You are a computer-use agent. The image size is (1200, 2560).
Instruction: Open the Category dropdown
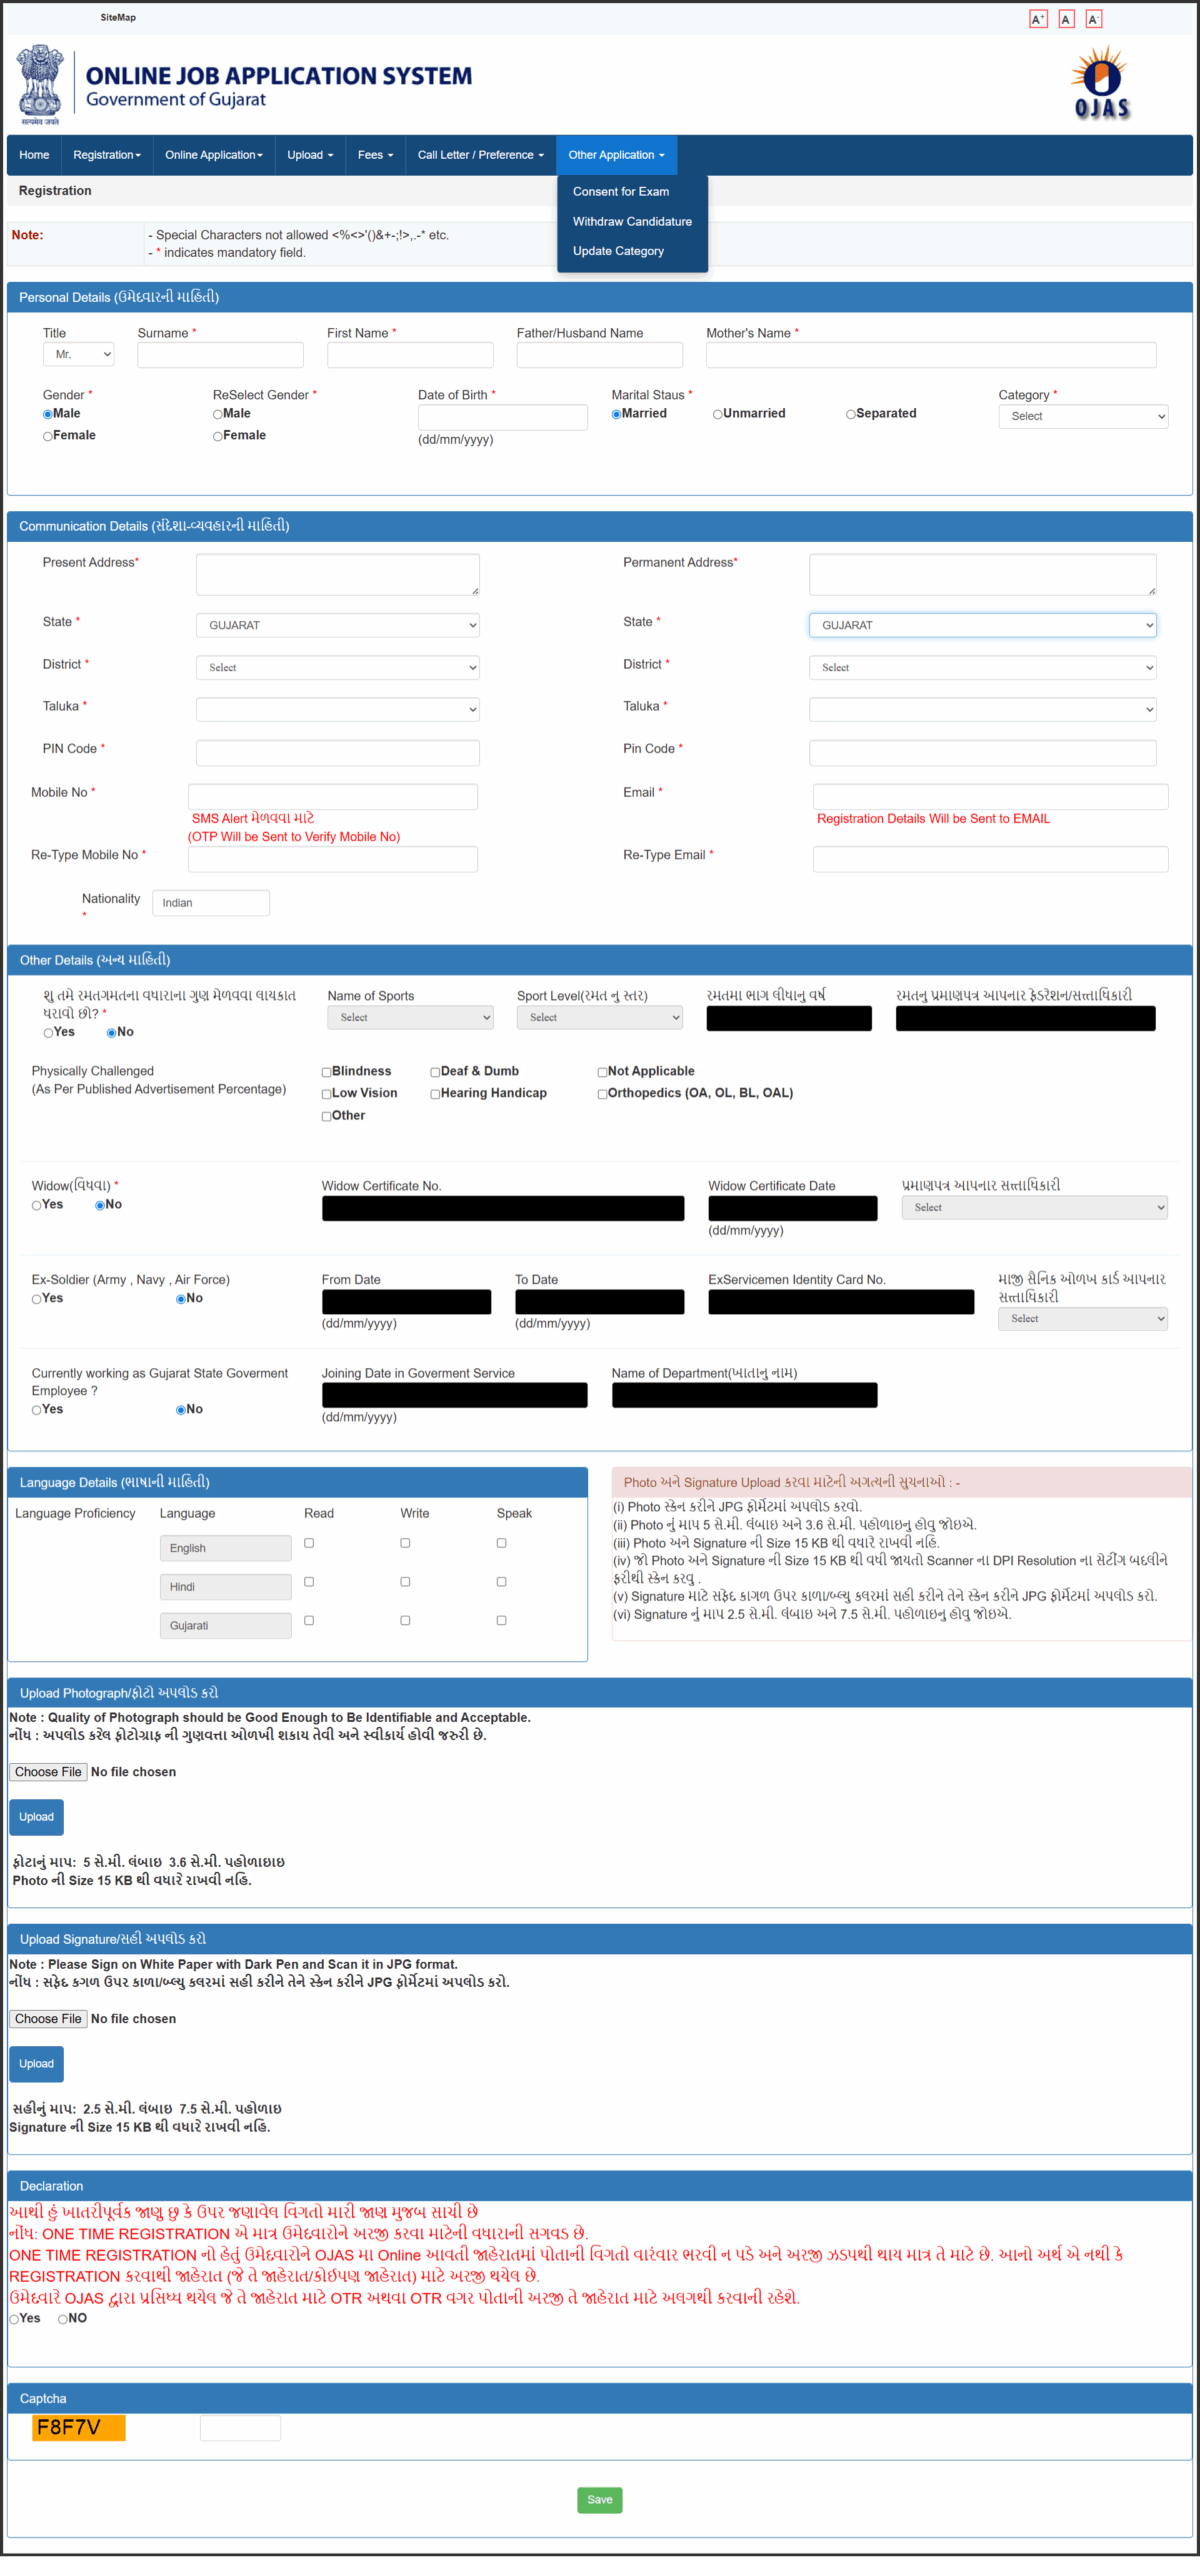(x=1083, y=416)
